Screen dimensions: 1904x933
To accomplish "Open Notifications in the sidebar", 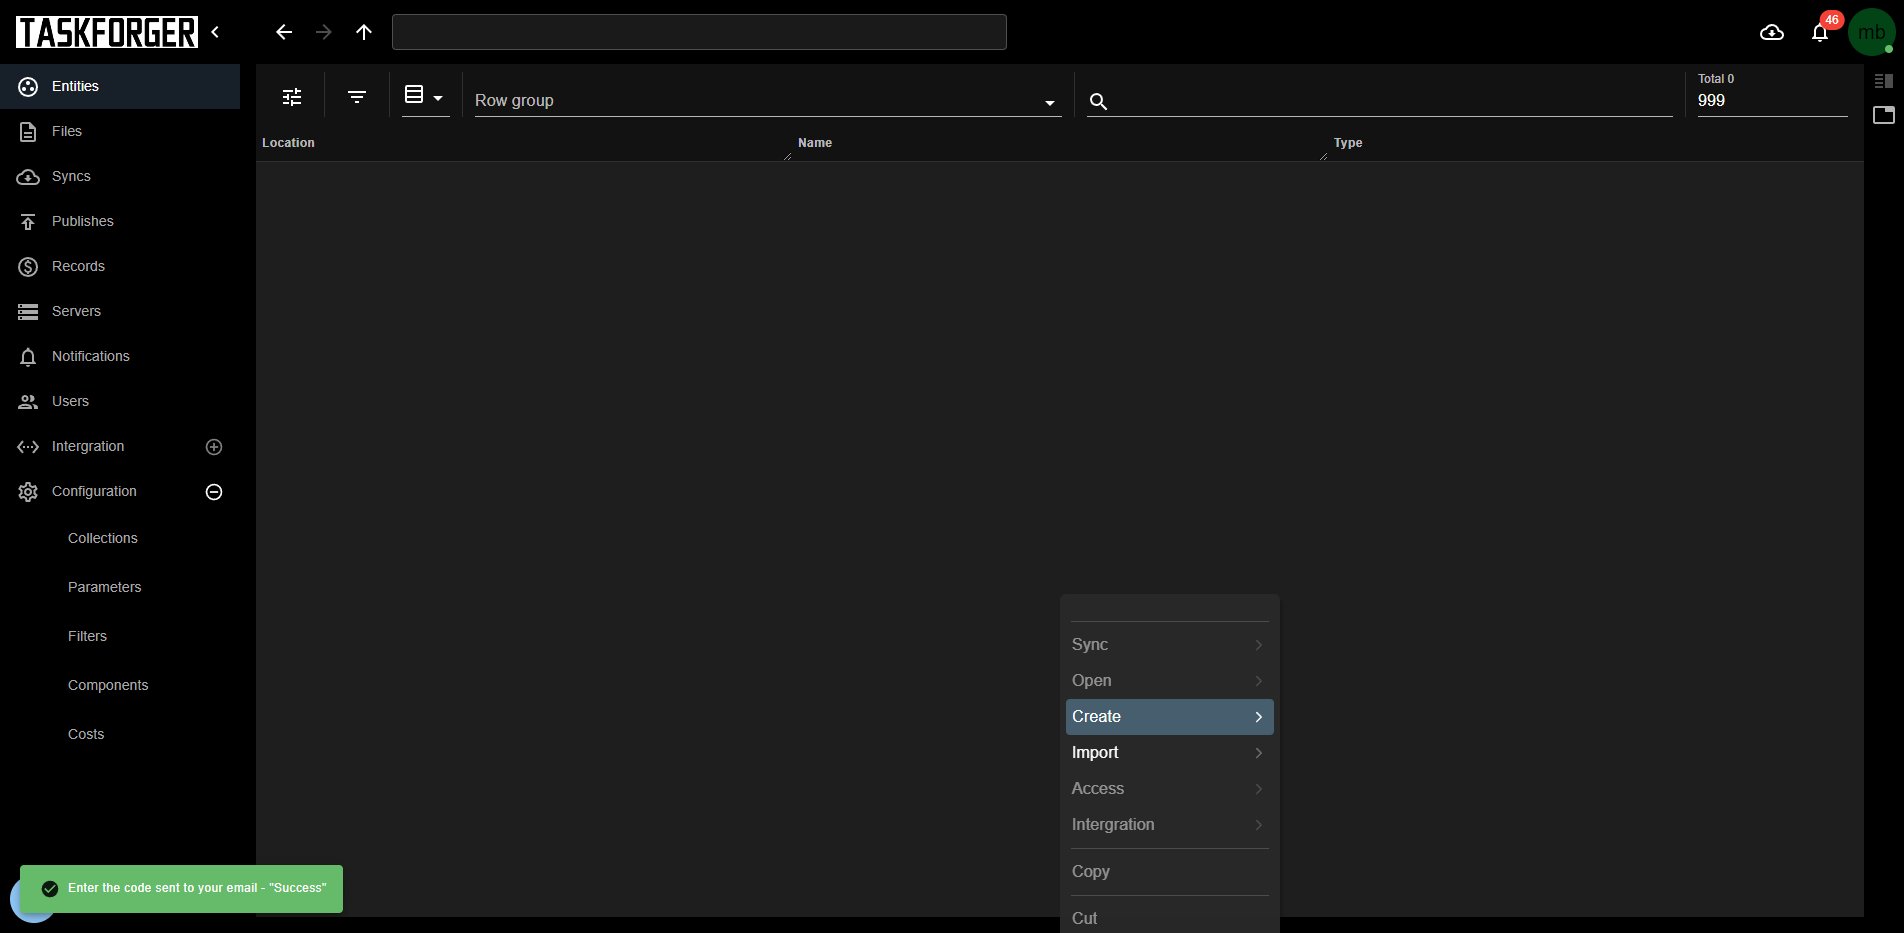I will [x=120, y=356].
